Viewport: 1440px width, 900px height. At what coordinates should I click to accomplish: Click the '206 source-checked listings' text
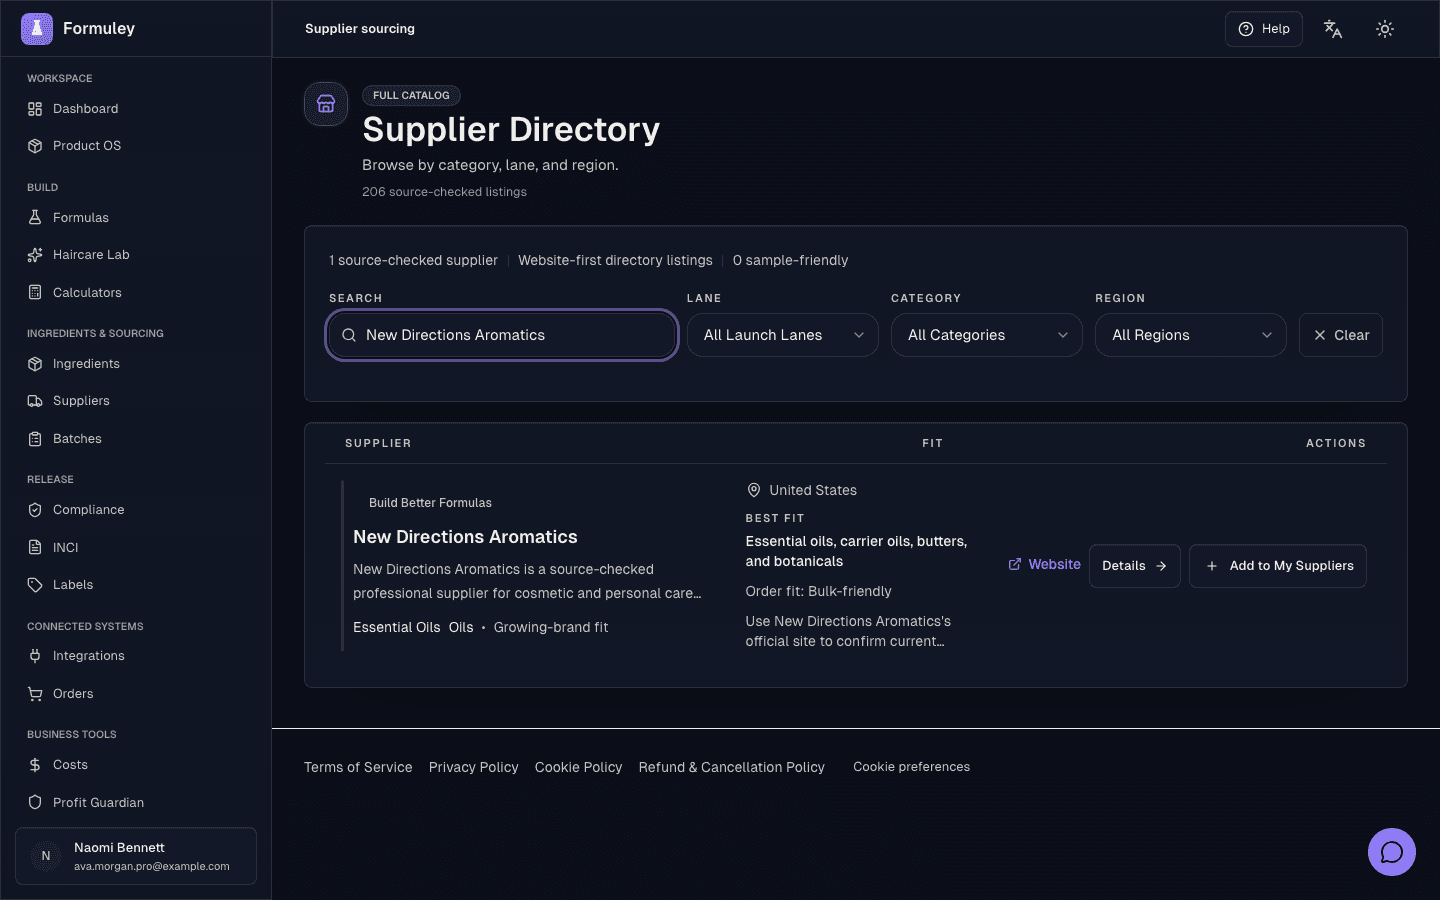tap(444, 192)
